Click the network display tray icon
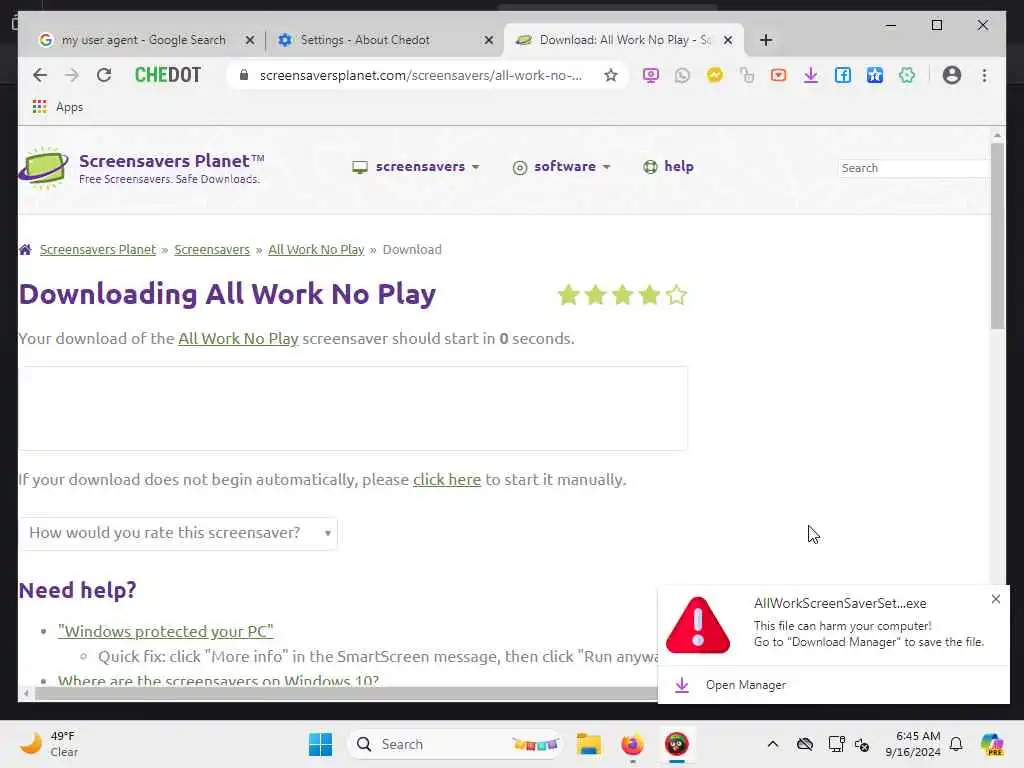Screen dimensions: 1024x768 pyautogui.click(x=836, y=744)
